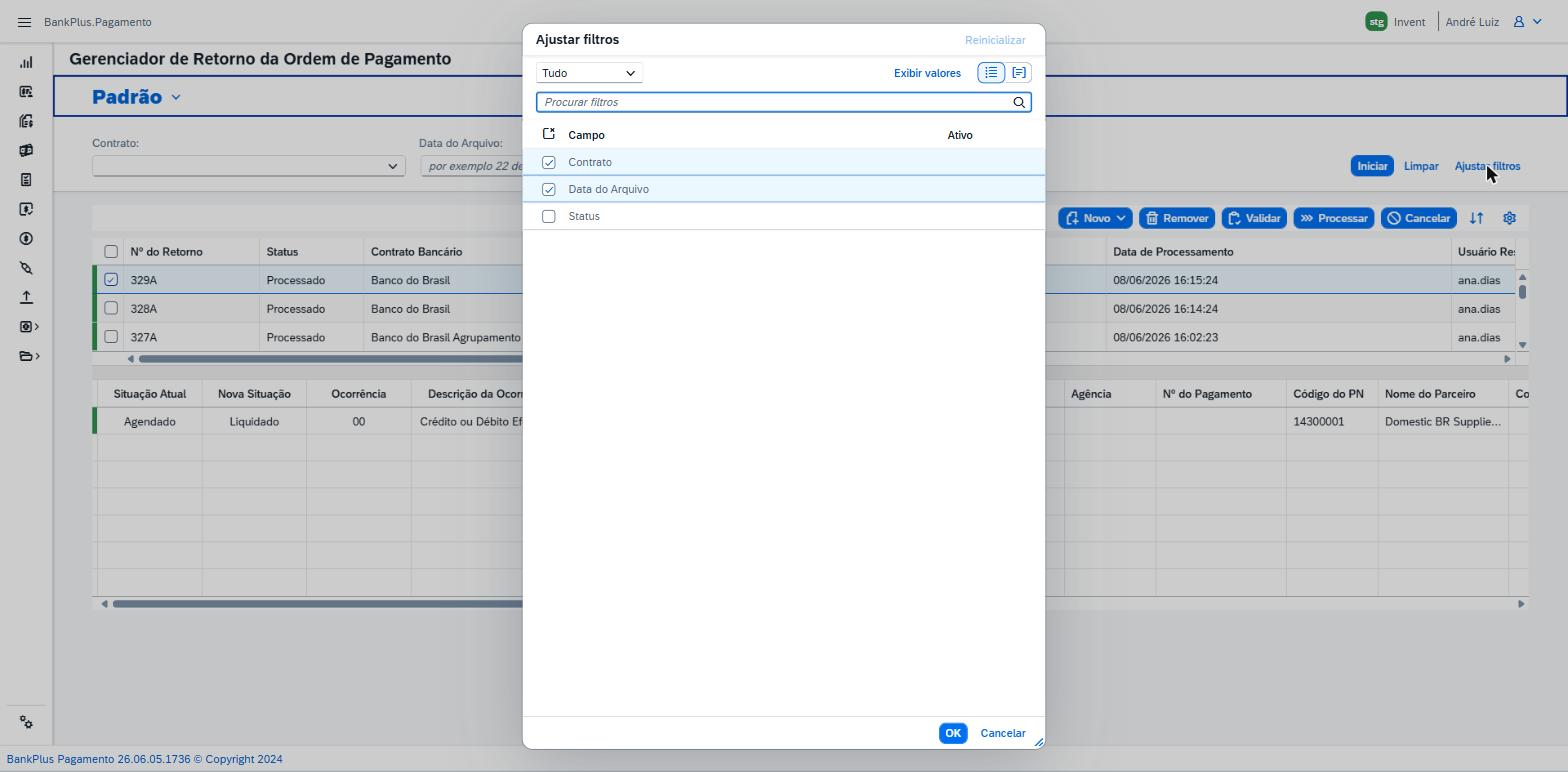Click the magnifier in Procurar filtros field
This screenshot has height=772, width=1568.
point(1019,102)
